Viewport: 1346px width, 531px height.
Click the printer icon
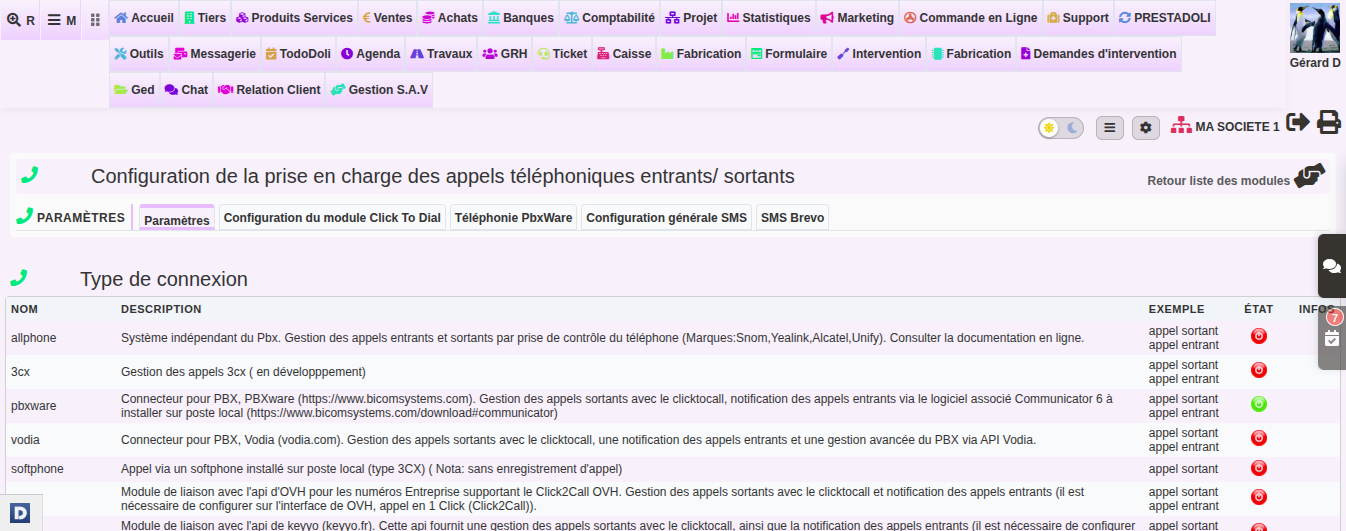point(1329,122)
